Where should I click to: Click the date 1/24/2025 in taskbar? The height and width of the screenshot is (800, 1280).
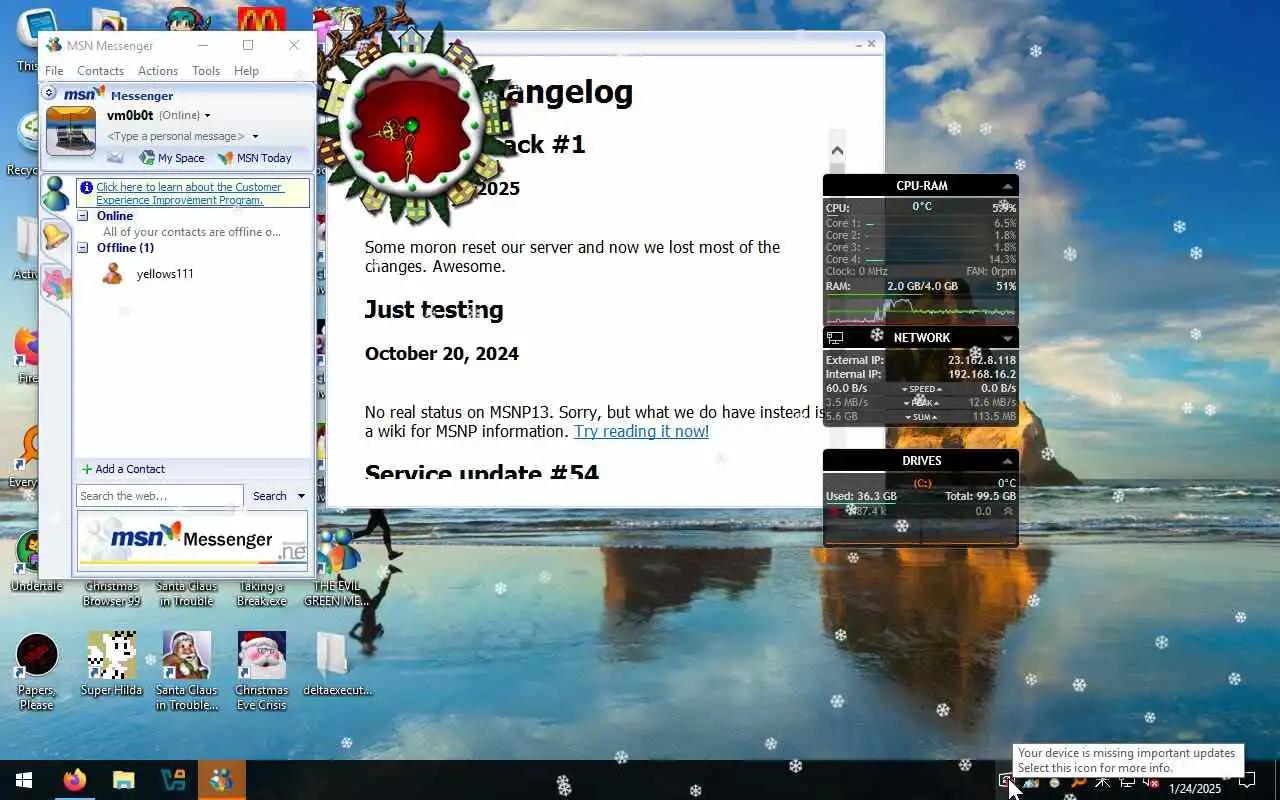tap(1195, 789)
